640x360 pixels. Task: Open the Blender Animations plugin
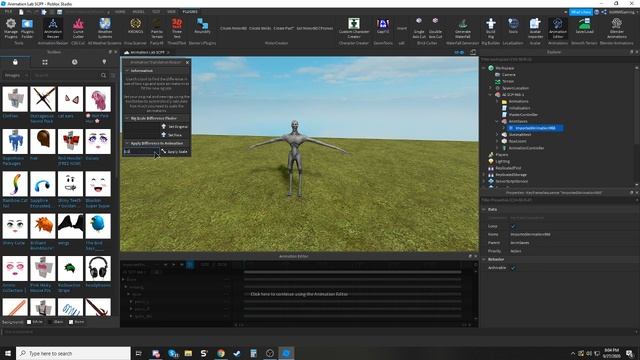point(617,28)
